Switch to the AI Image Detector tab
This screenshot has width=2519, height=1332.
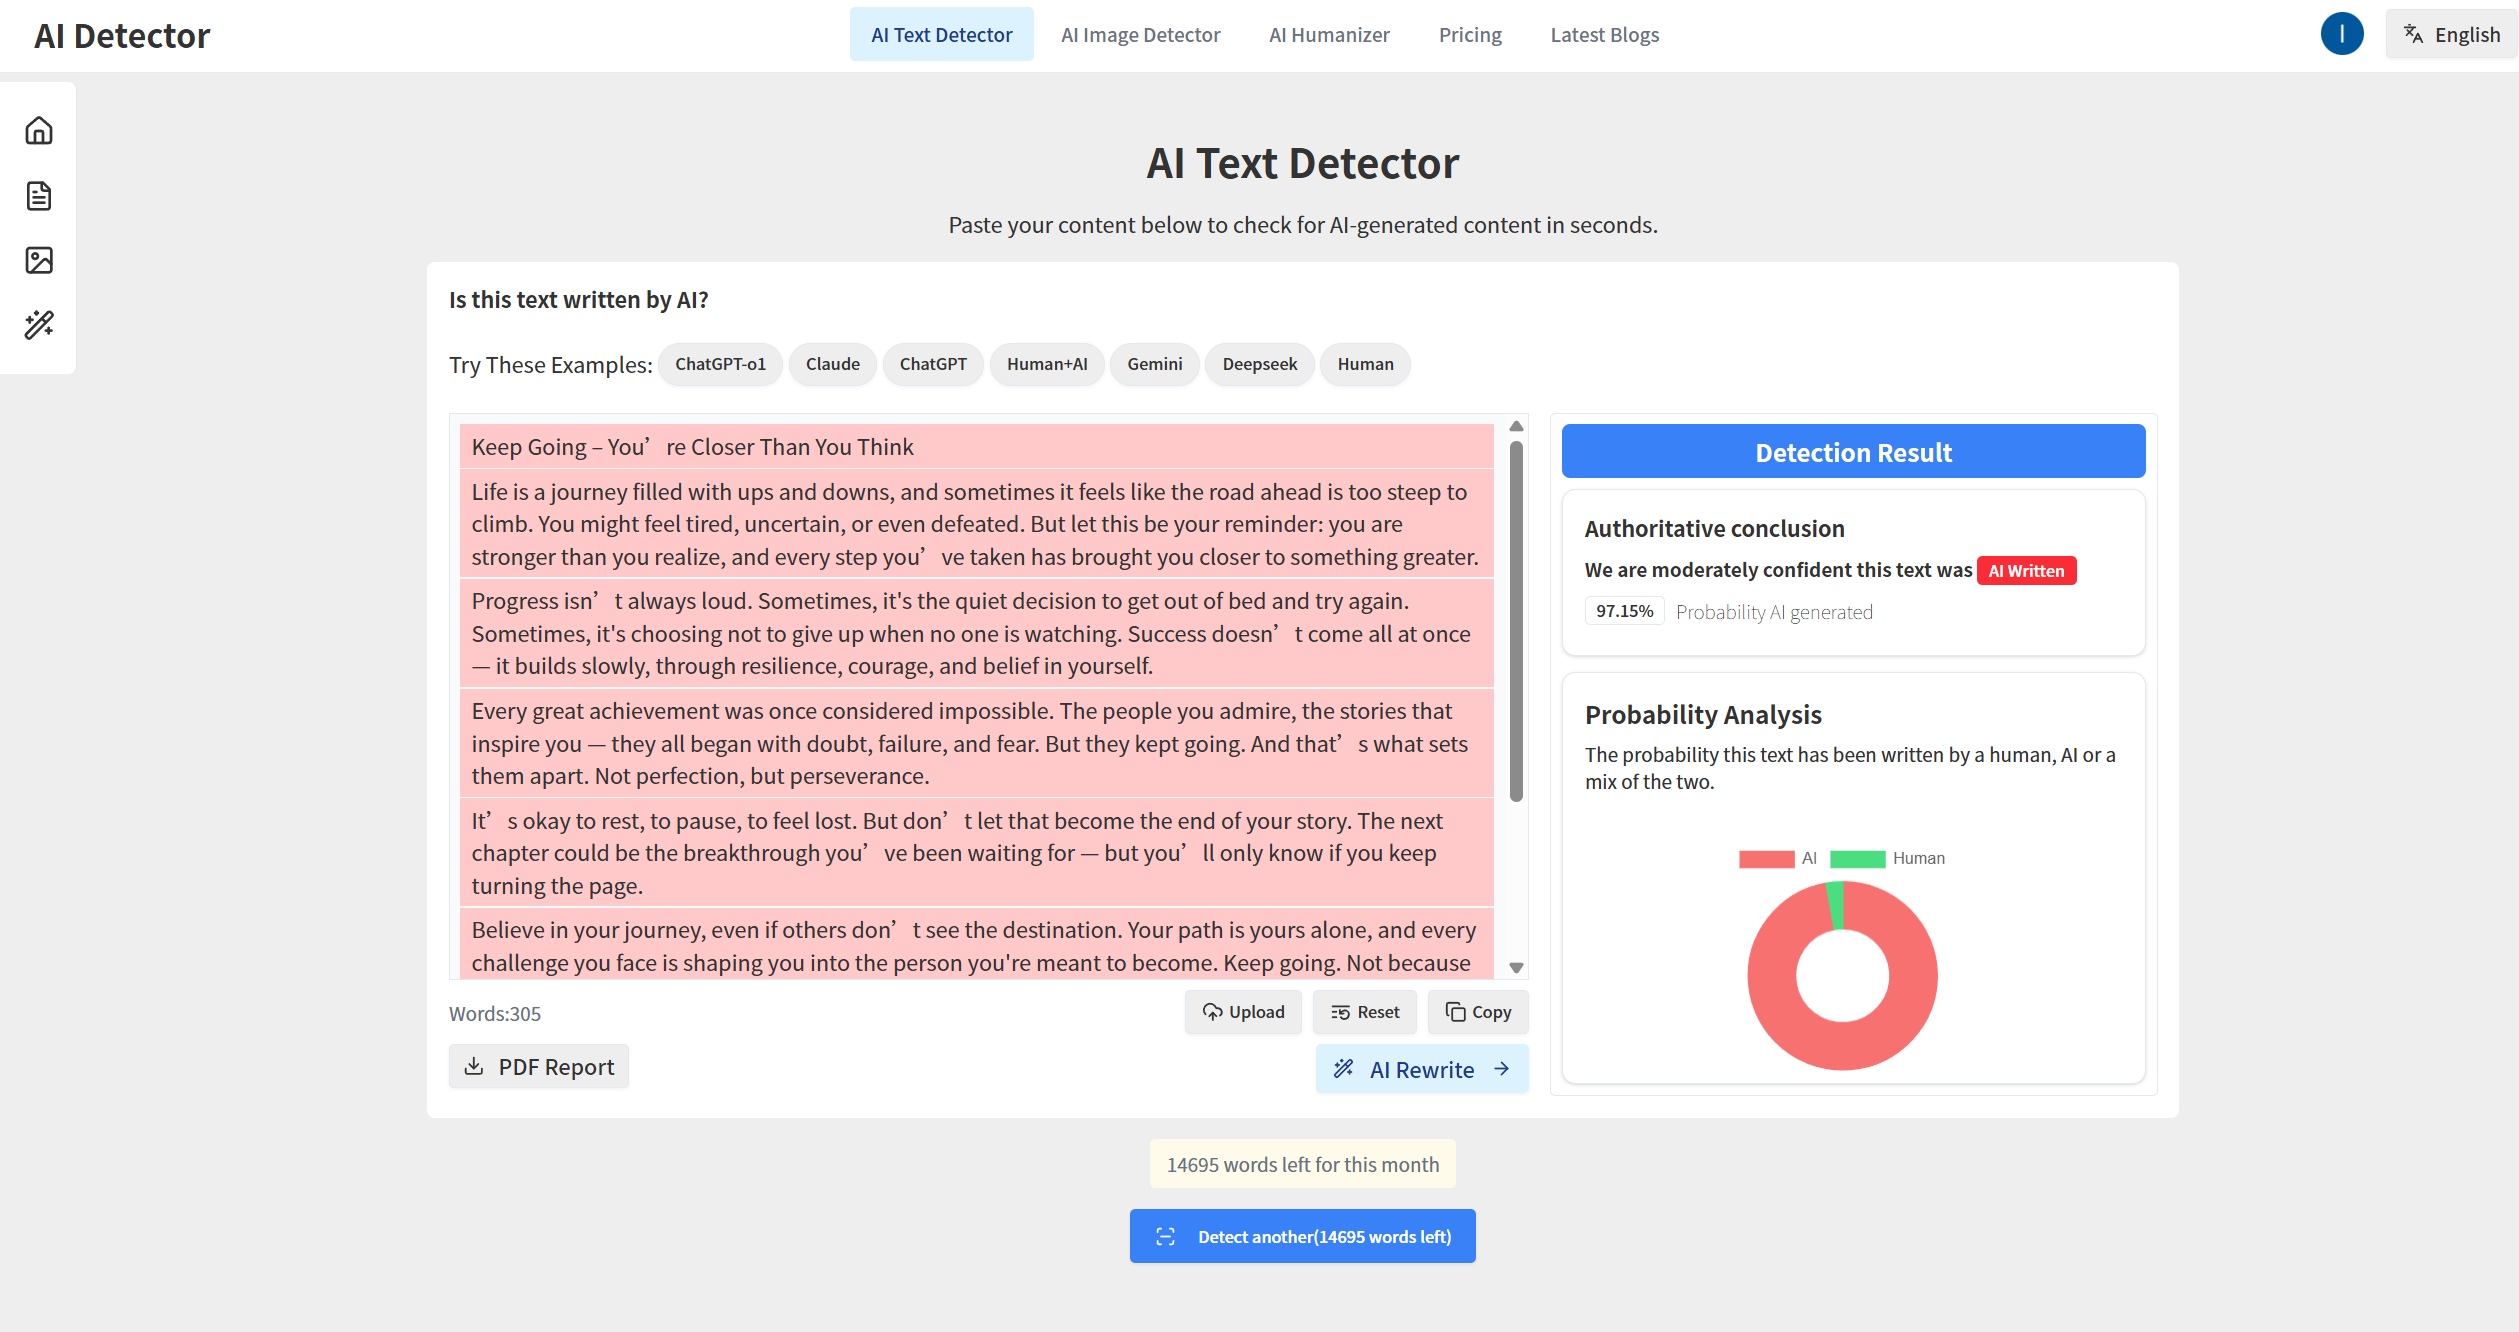tap(1140, 35)
